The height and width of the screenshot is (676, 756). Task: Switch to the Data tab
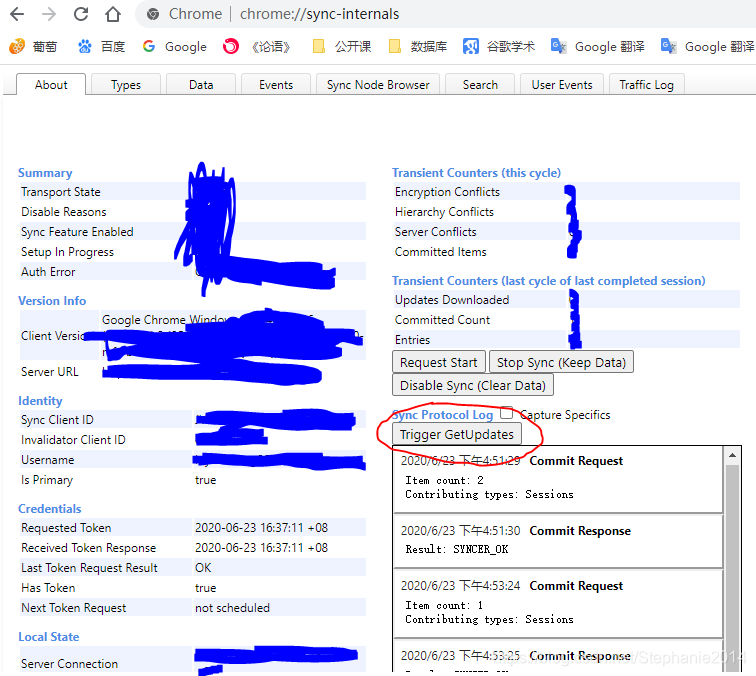[x=201, y=85]
